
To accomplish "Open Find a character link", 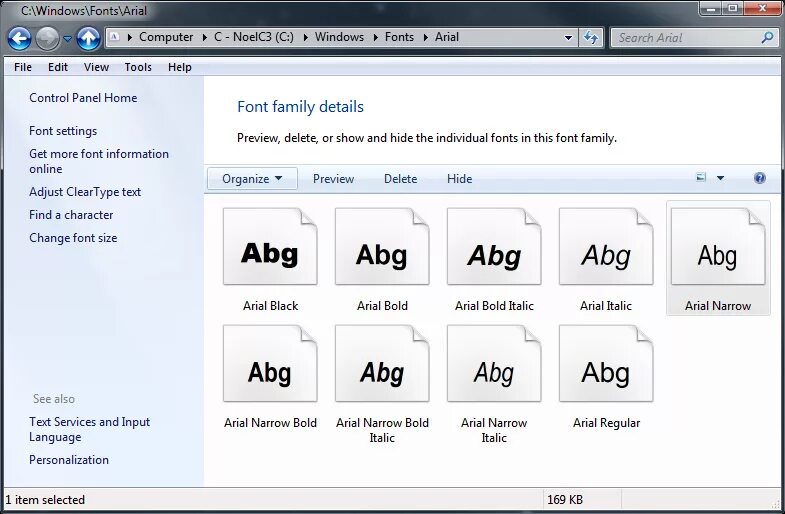I will (71, 215).
